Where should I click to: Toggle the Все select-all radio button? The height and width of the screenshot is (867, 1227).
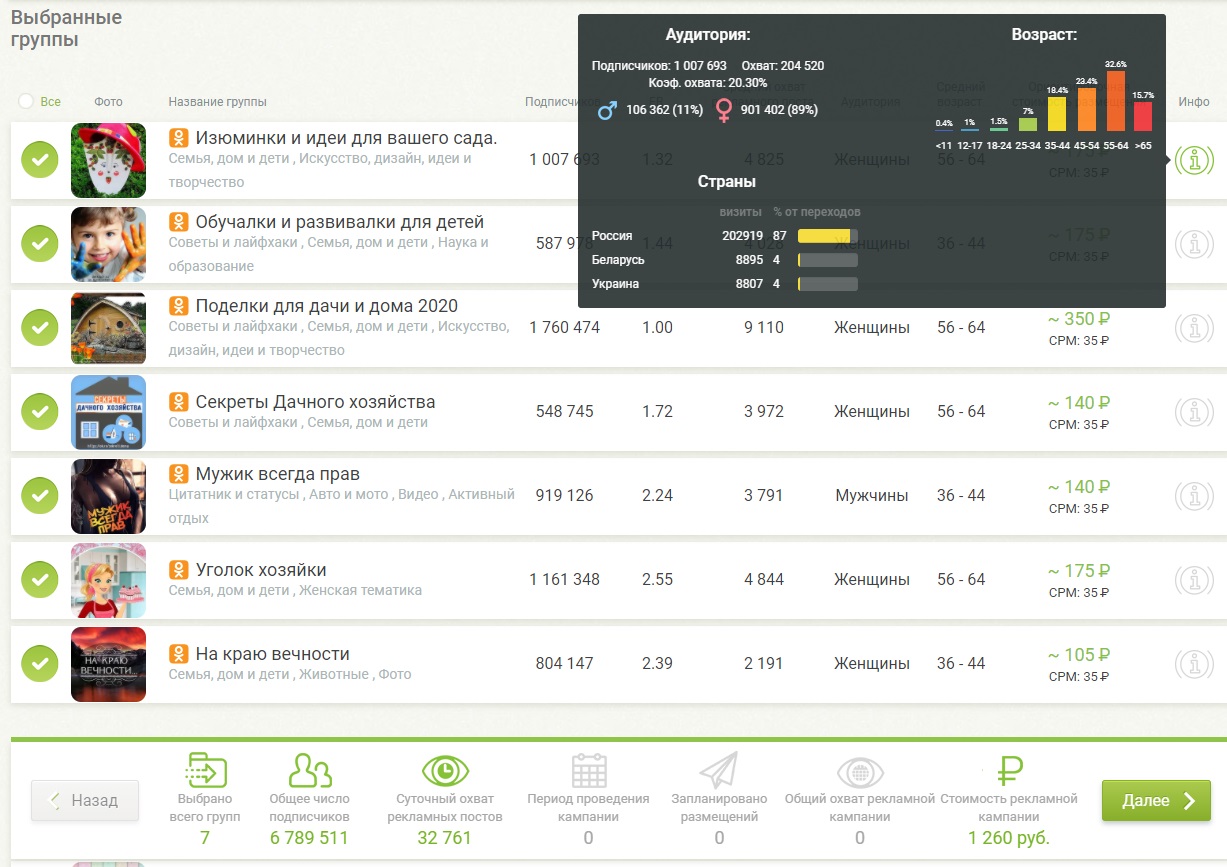[x=26, y=101]
